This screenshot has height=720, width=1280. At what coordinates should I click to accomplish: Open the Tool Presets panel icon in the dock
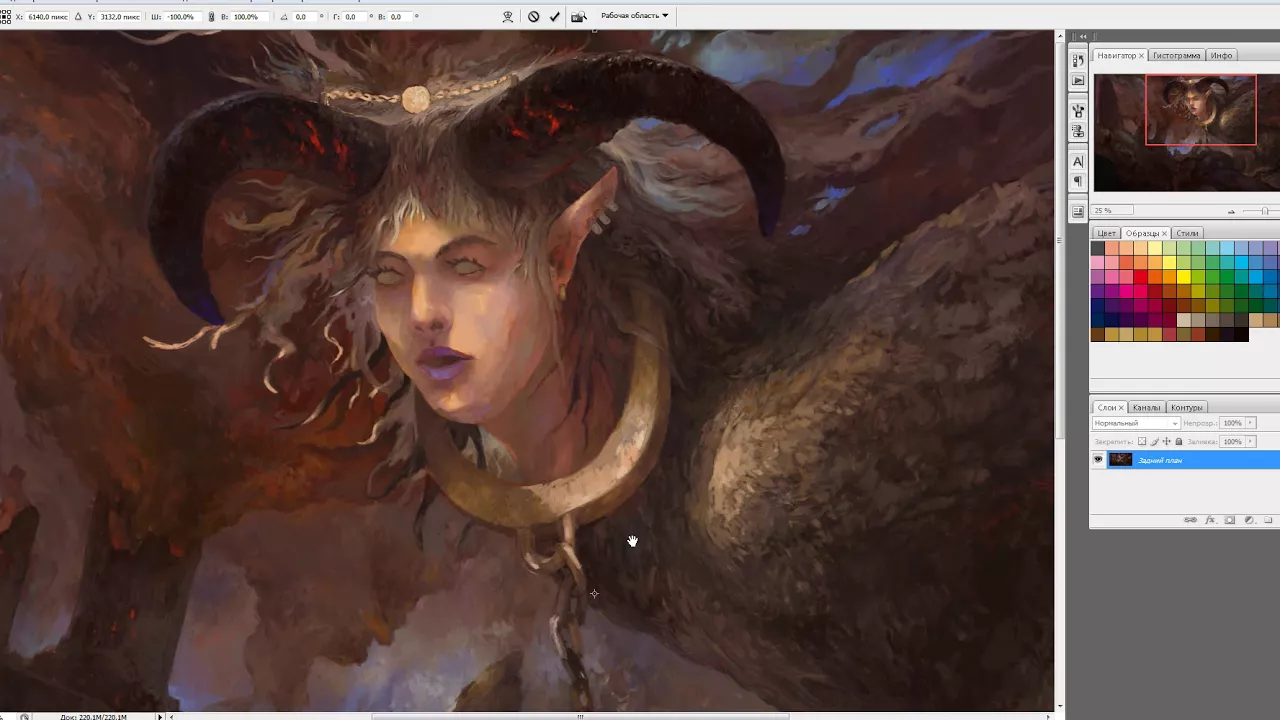[1077, 111]
